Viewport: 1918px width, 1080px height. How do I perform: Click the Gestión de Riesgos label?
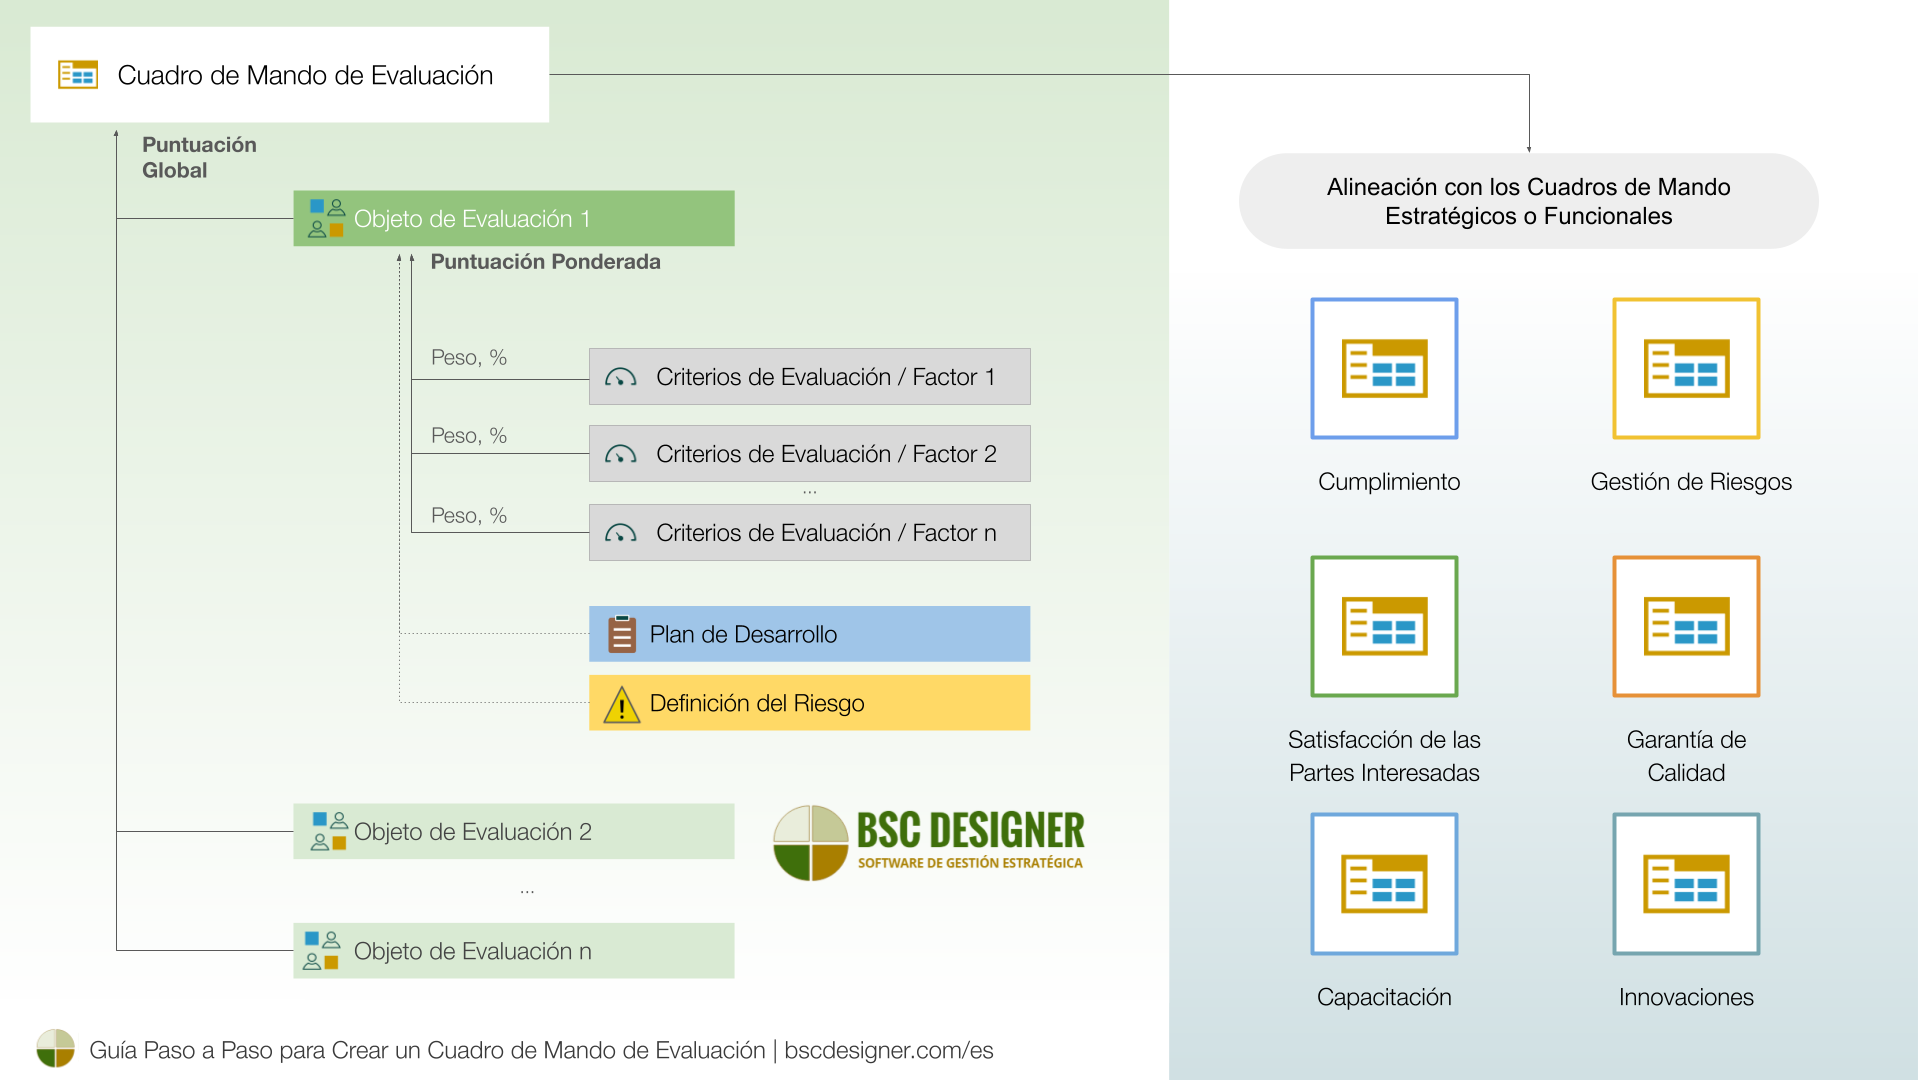click(1691, 482)
